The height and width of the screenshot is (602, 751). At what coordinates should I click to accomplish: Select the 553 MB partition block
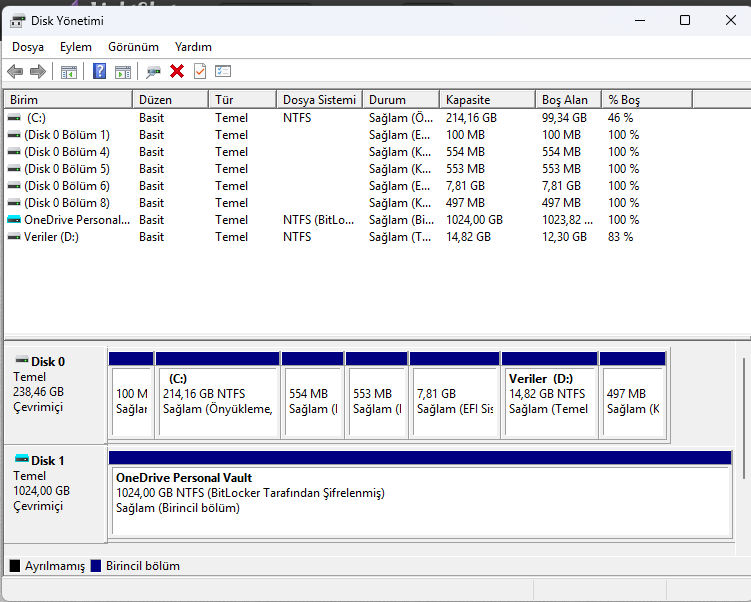pos(376,395)
